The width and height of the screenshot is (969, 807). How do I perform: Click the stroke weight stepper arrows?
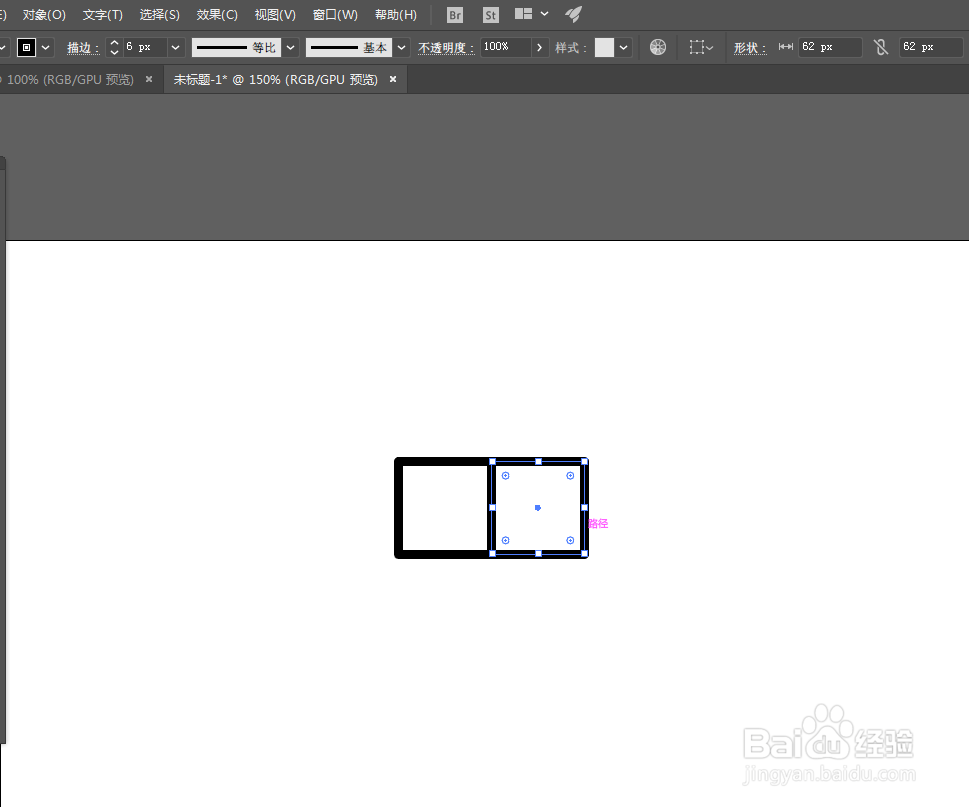pyautogui.click(x=114, y=48)
